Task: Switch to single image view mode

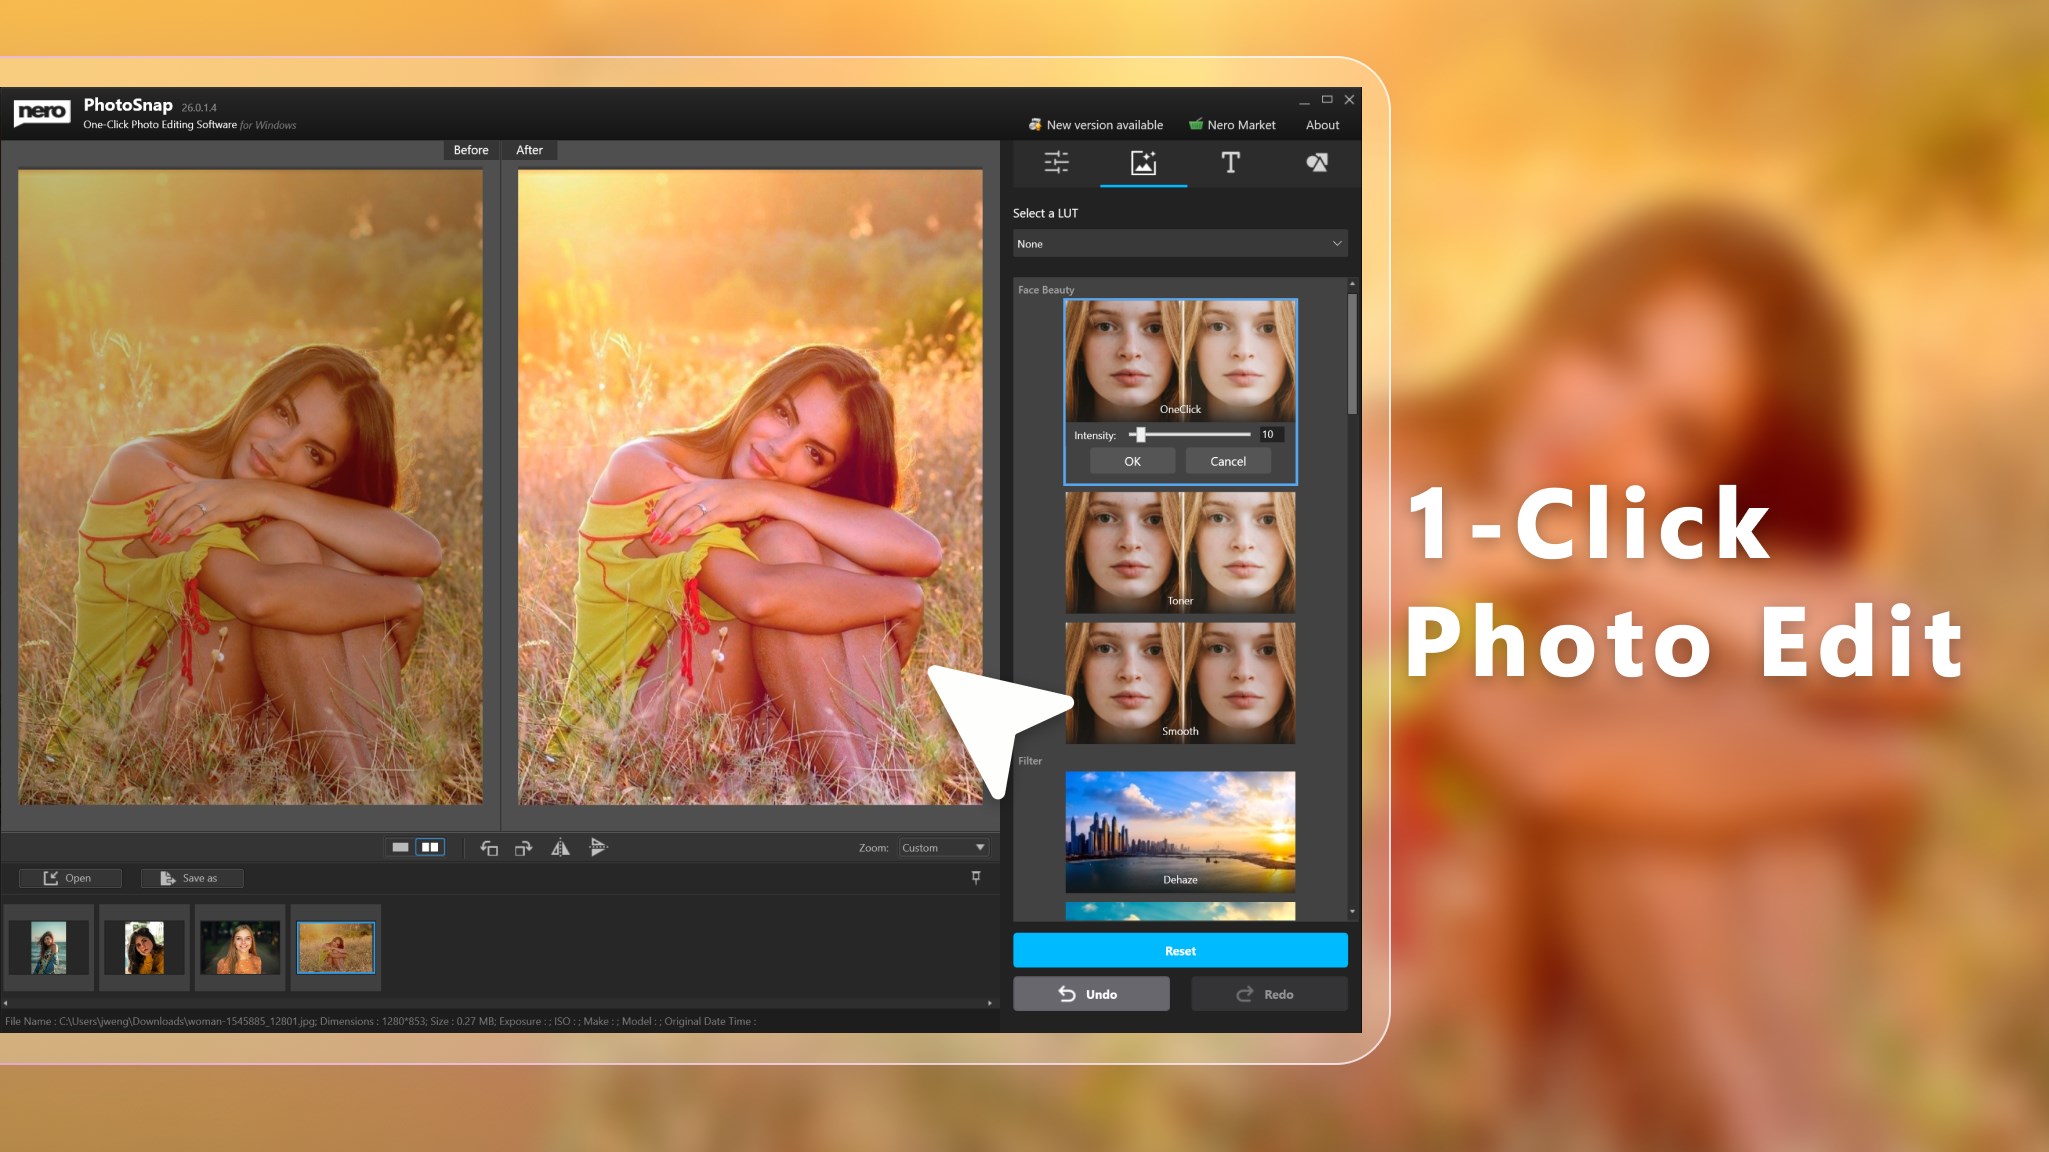Action: [x=400, y=847]
